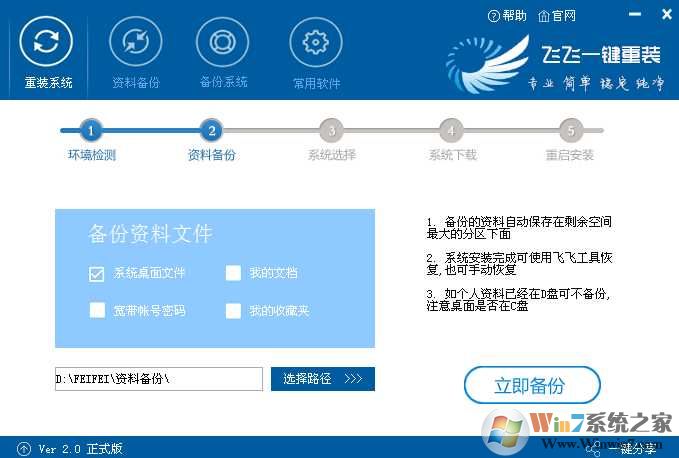679x458 pixels.
Task: Enable the 我的文档 checkbox
Action: [233, 273]
